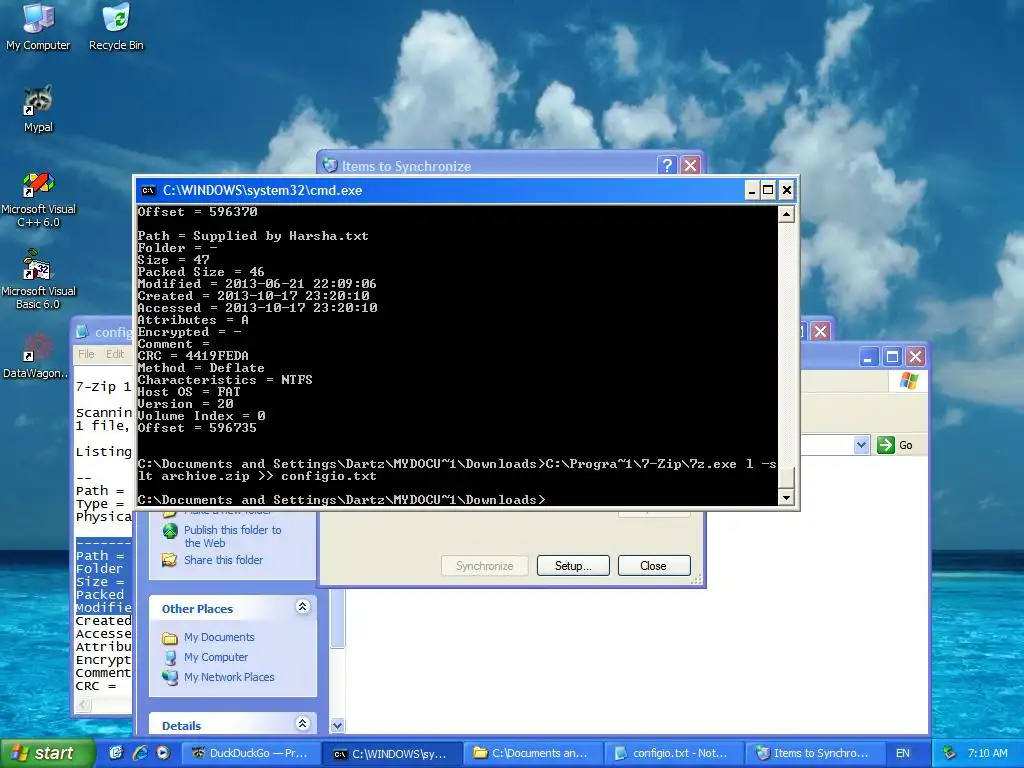This screenshot has height=768, width=1024.
Task: Launch Internet Explorer from quick launch
Action: point(140,752)
